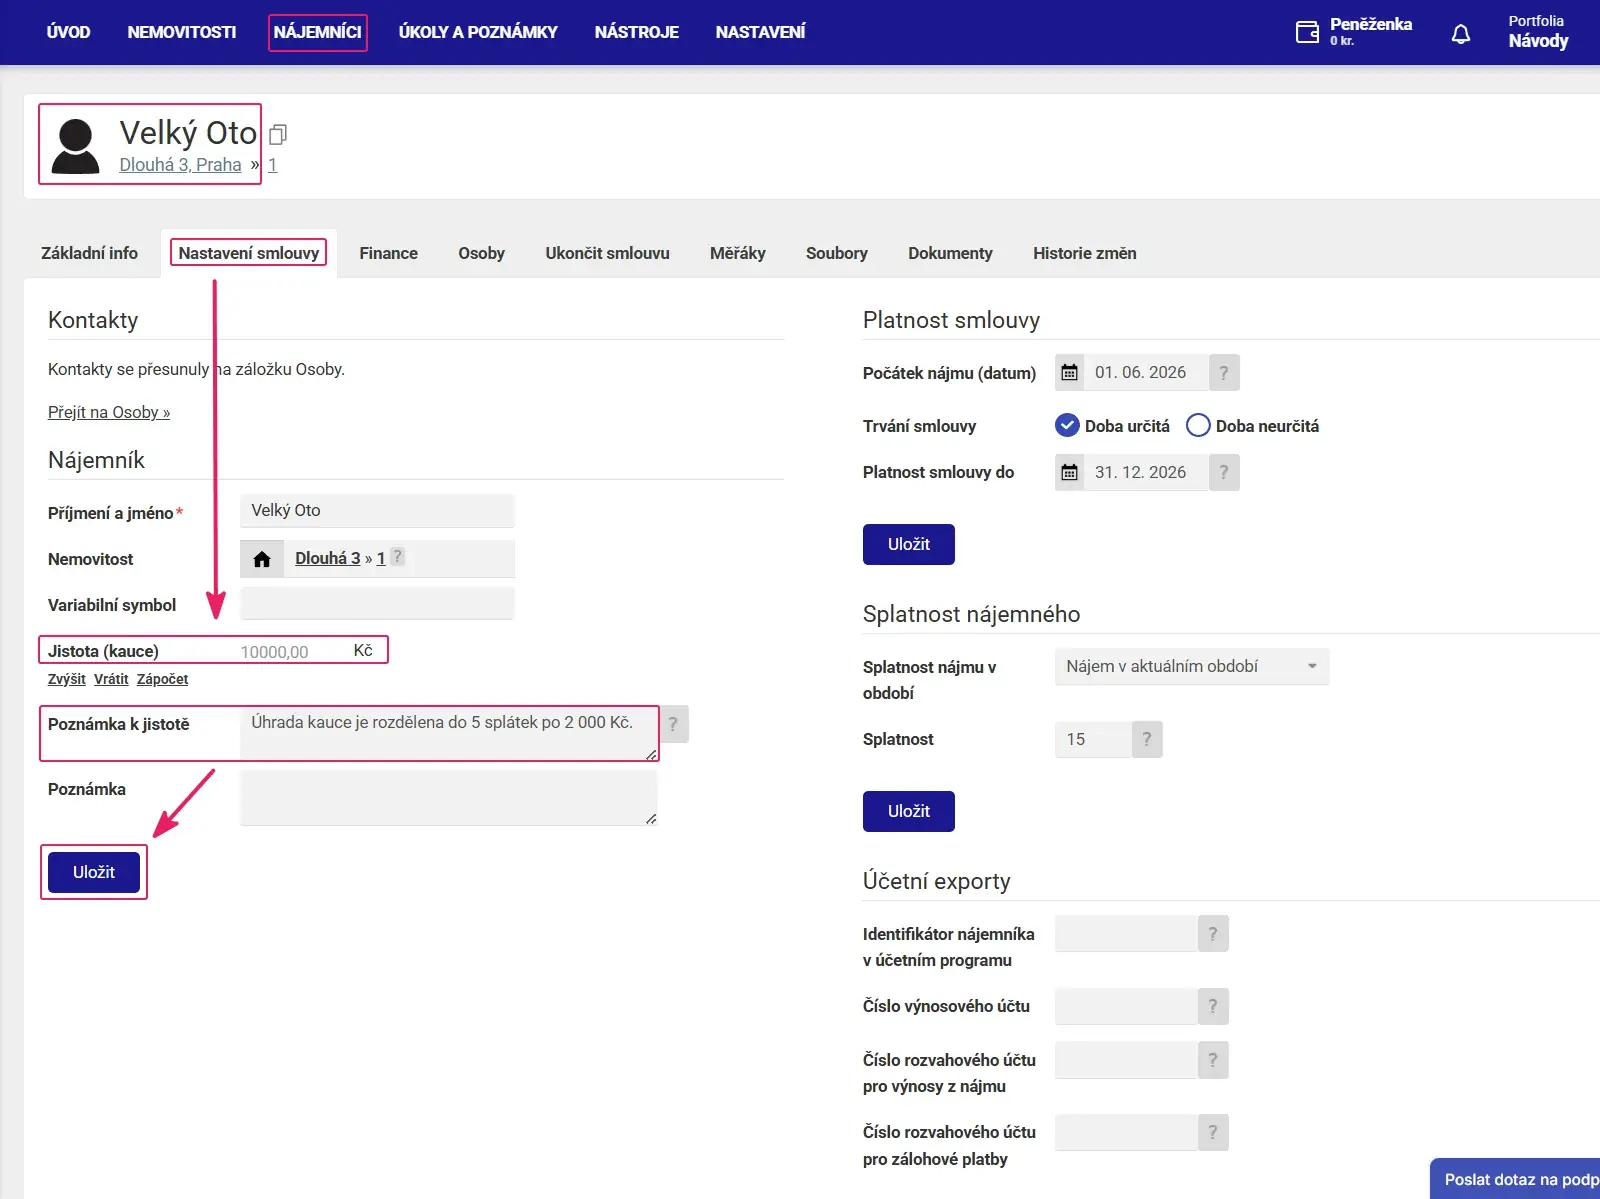Save tenant settings with Uložit under Poznámka

coord(94,872)
